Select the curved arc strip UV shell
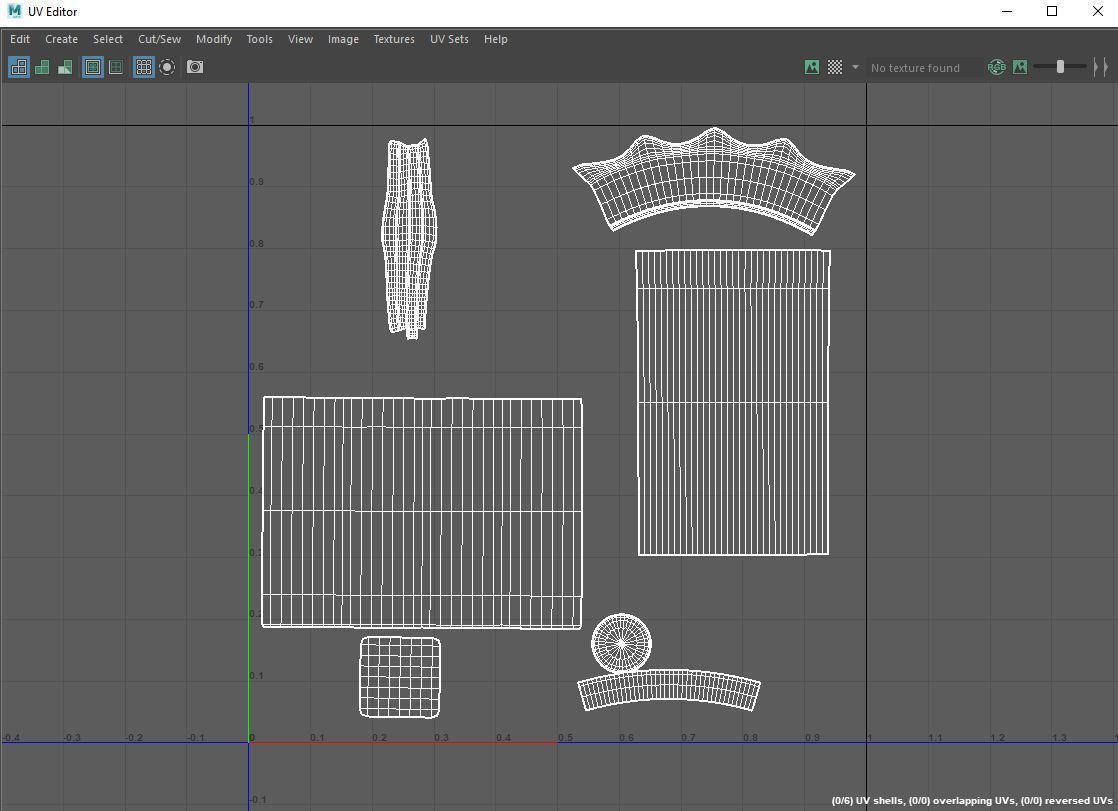 tap(669, 685)
